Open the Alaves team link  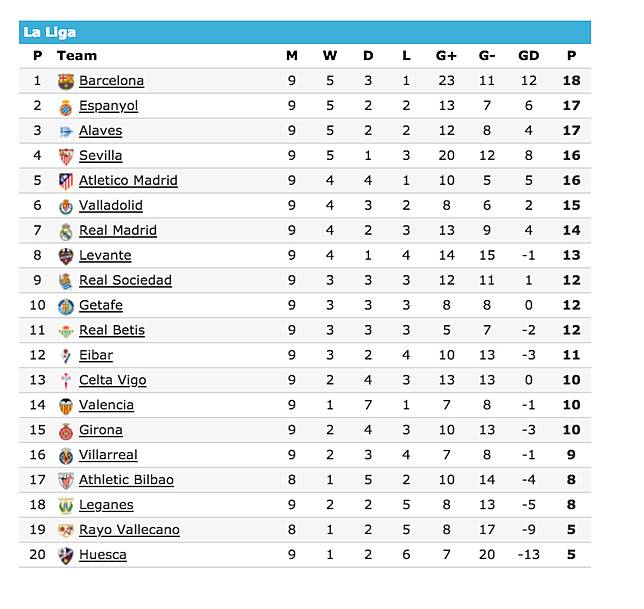point(100,131)
